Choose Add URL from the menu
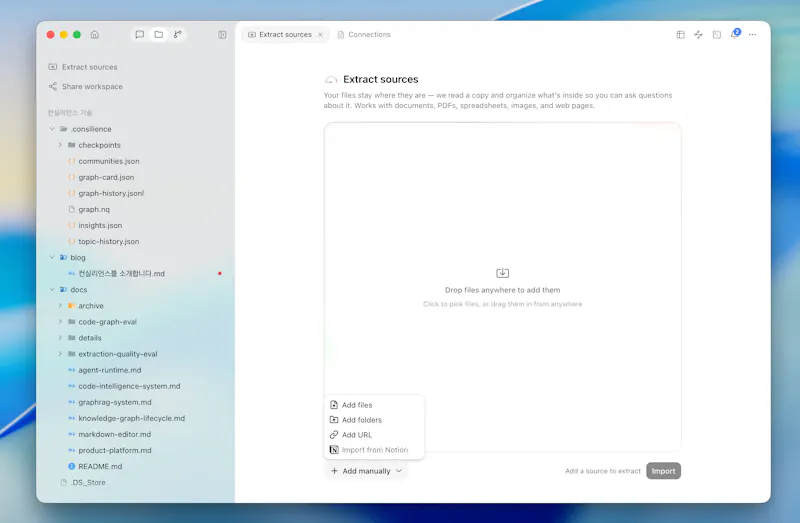 click(x=374, y=435)
